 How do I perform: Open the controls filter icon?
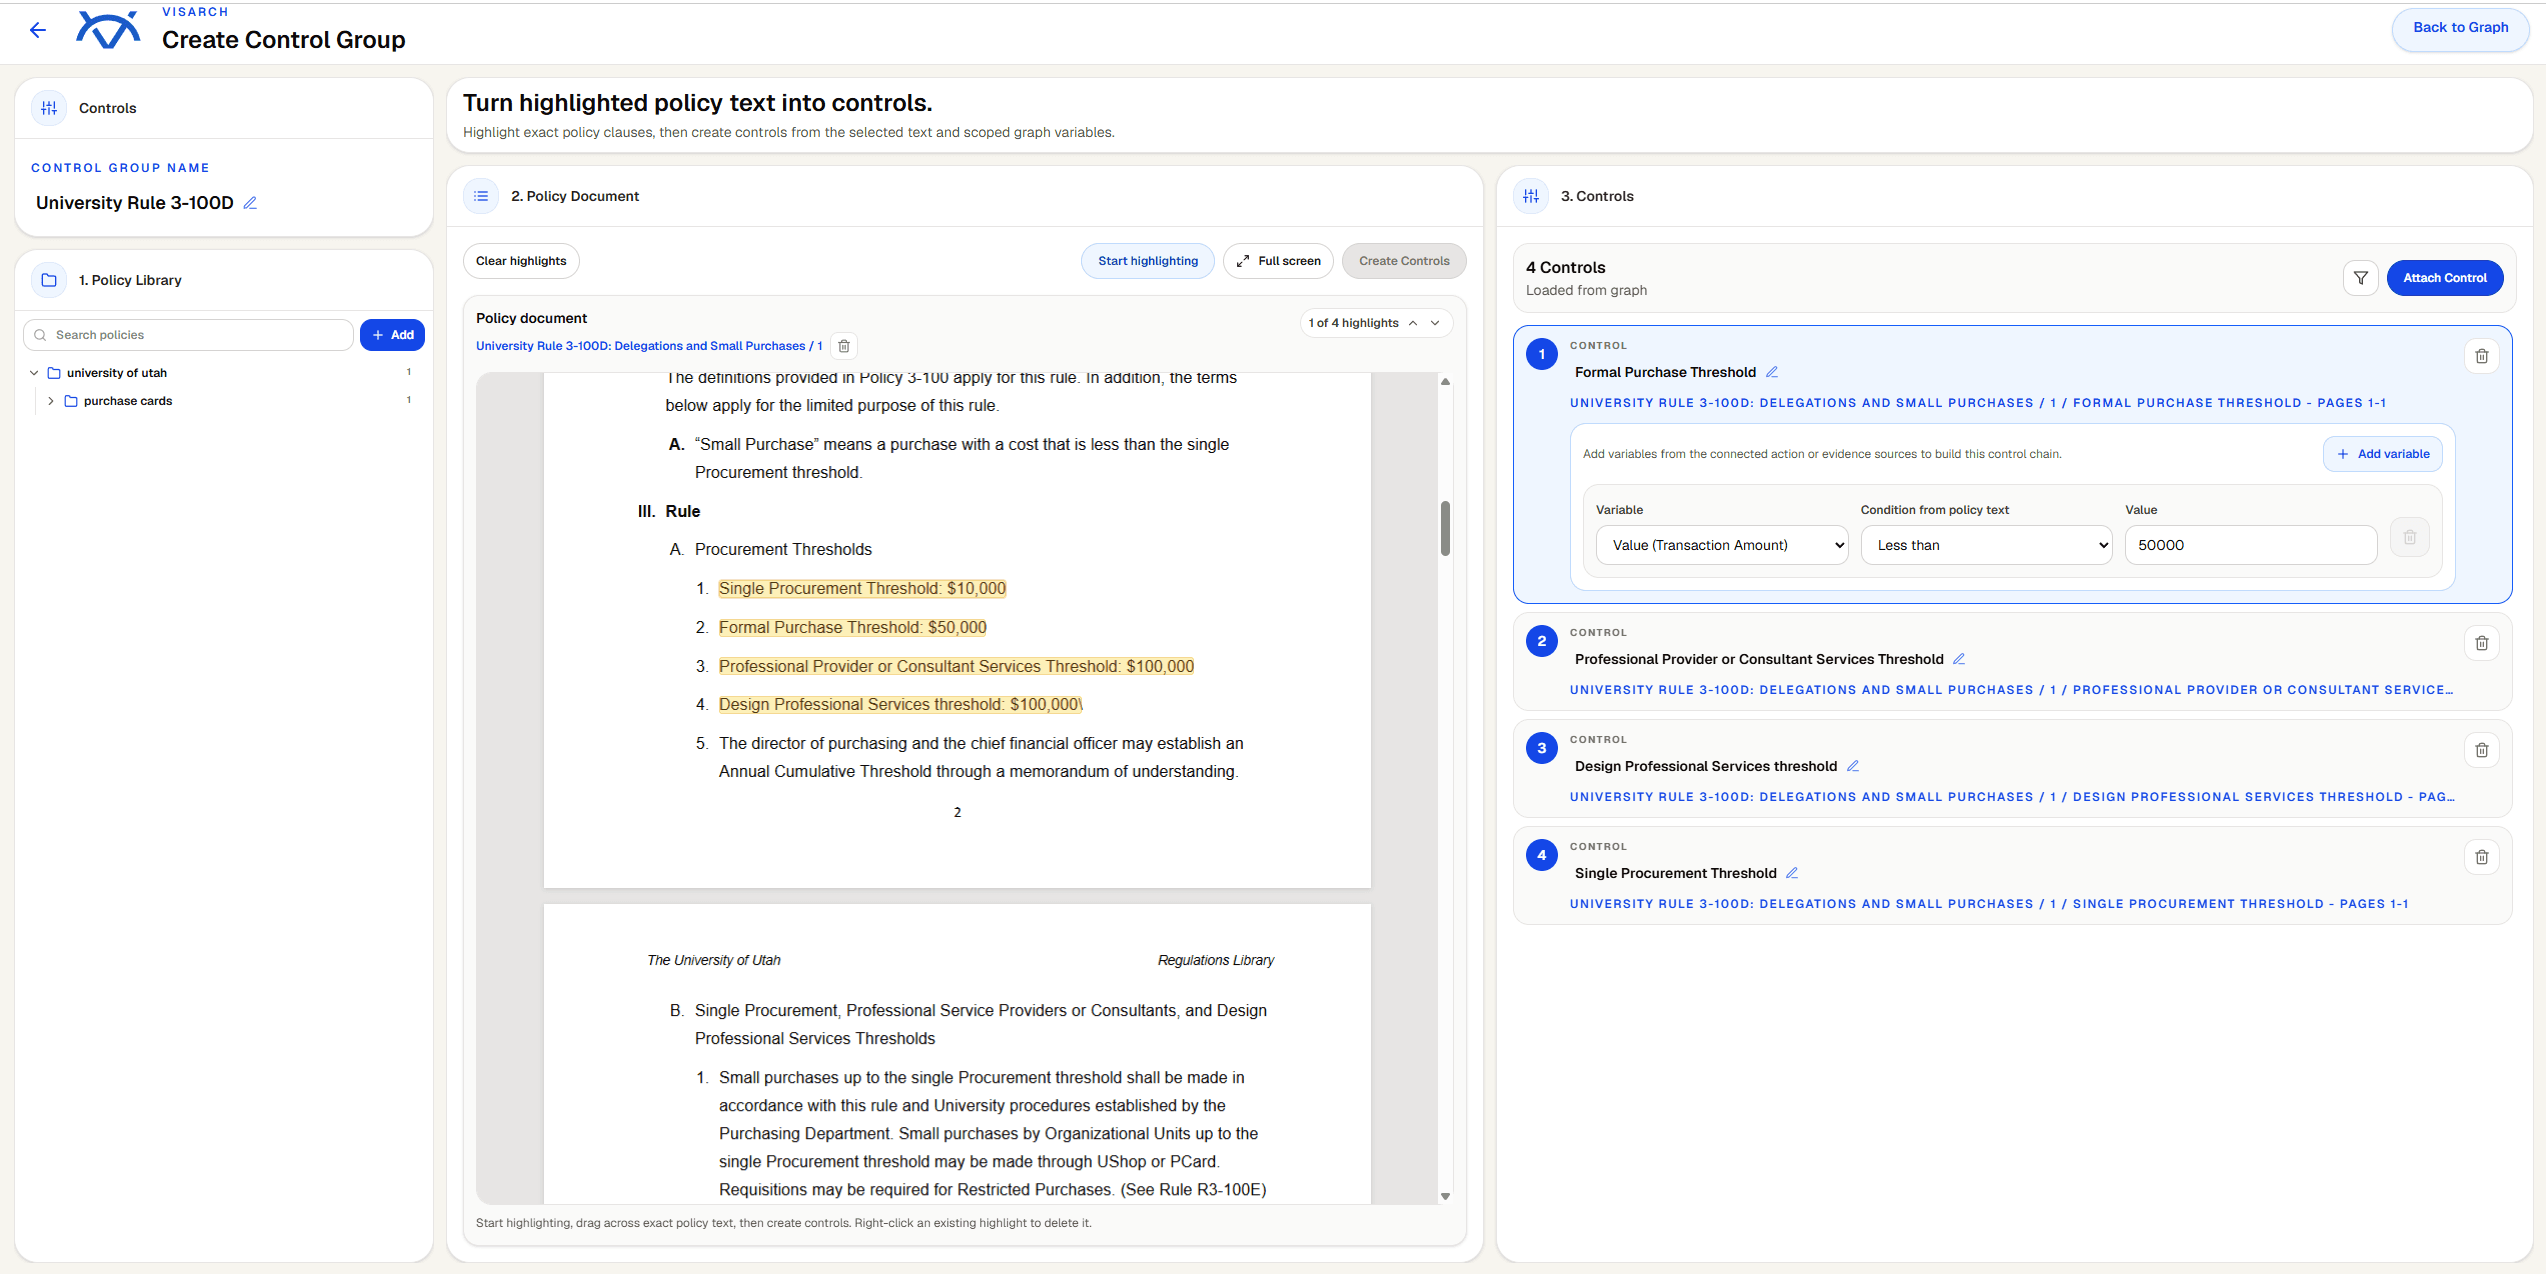pos(2360,278)
